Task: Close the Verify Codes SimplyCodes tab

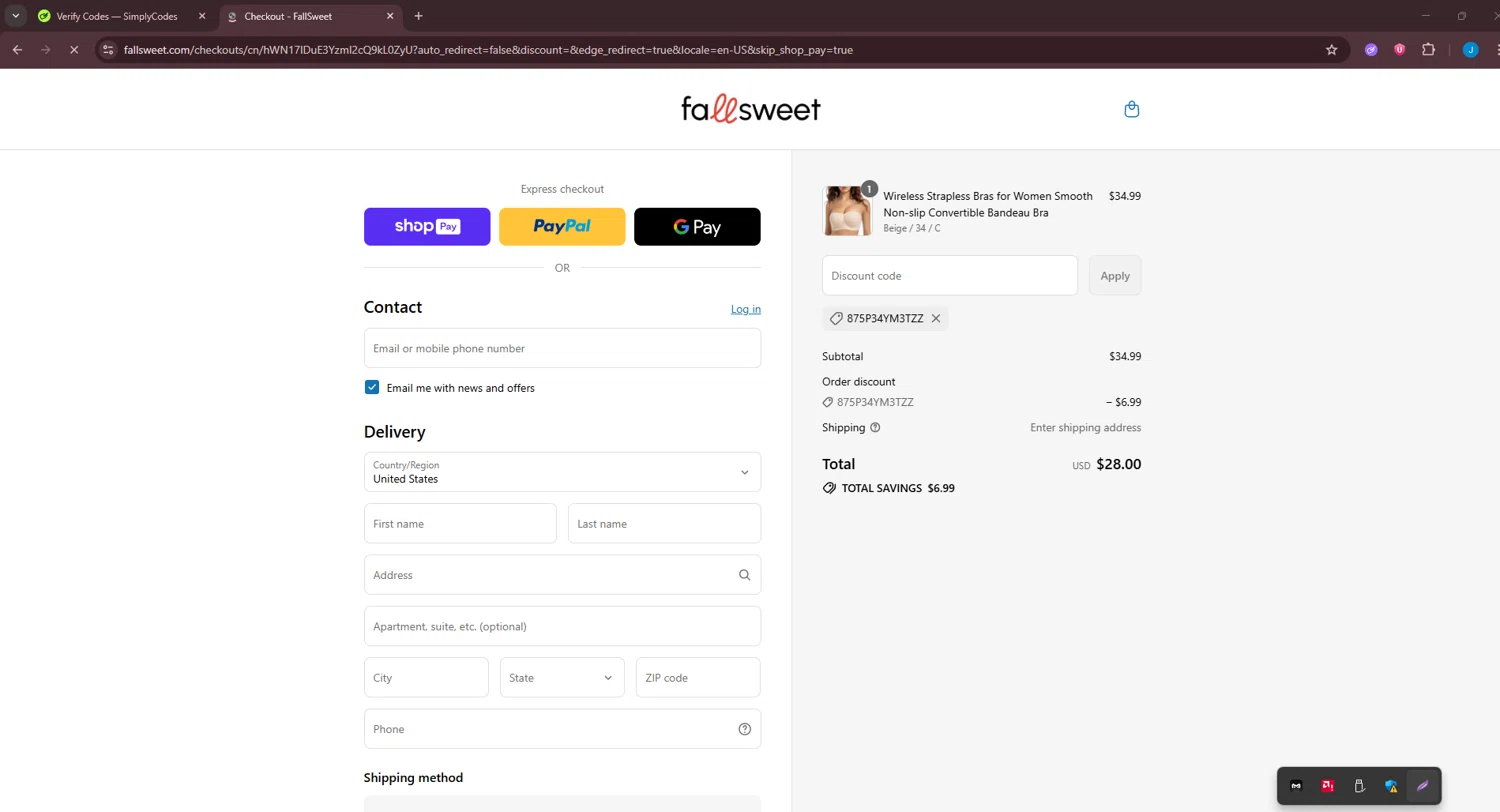Action: tap(201, 16)
